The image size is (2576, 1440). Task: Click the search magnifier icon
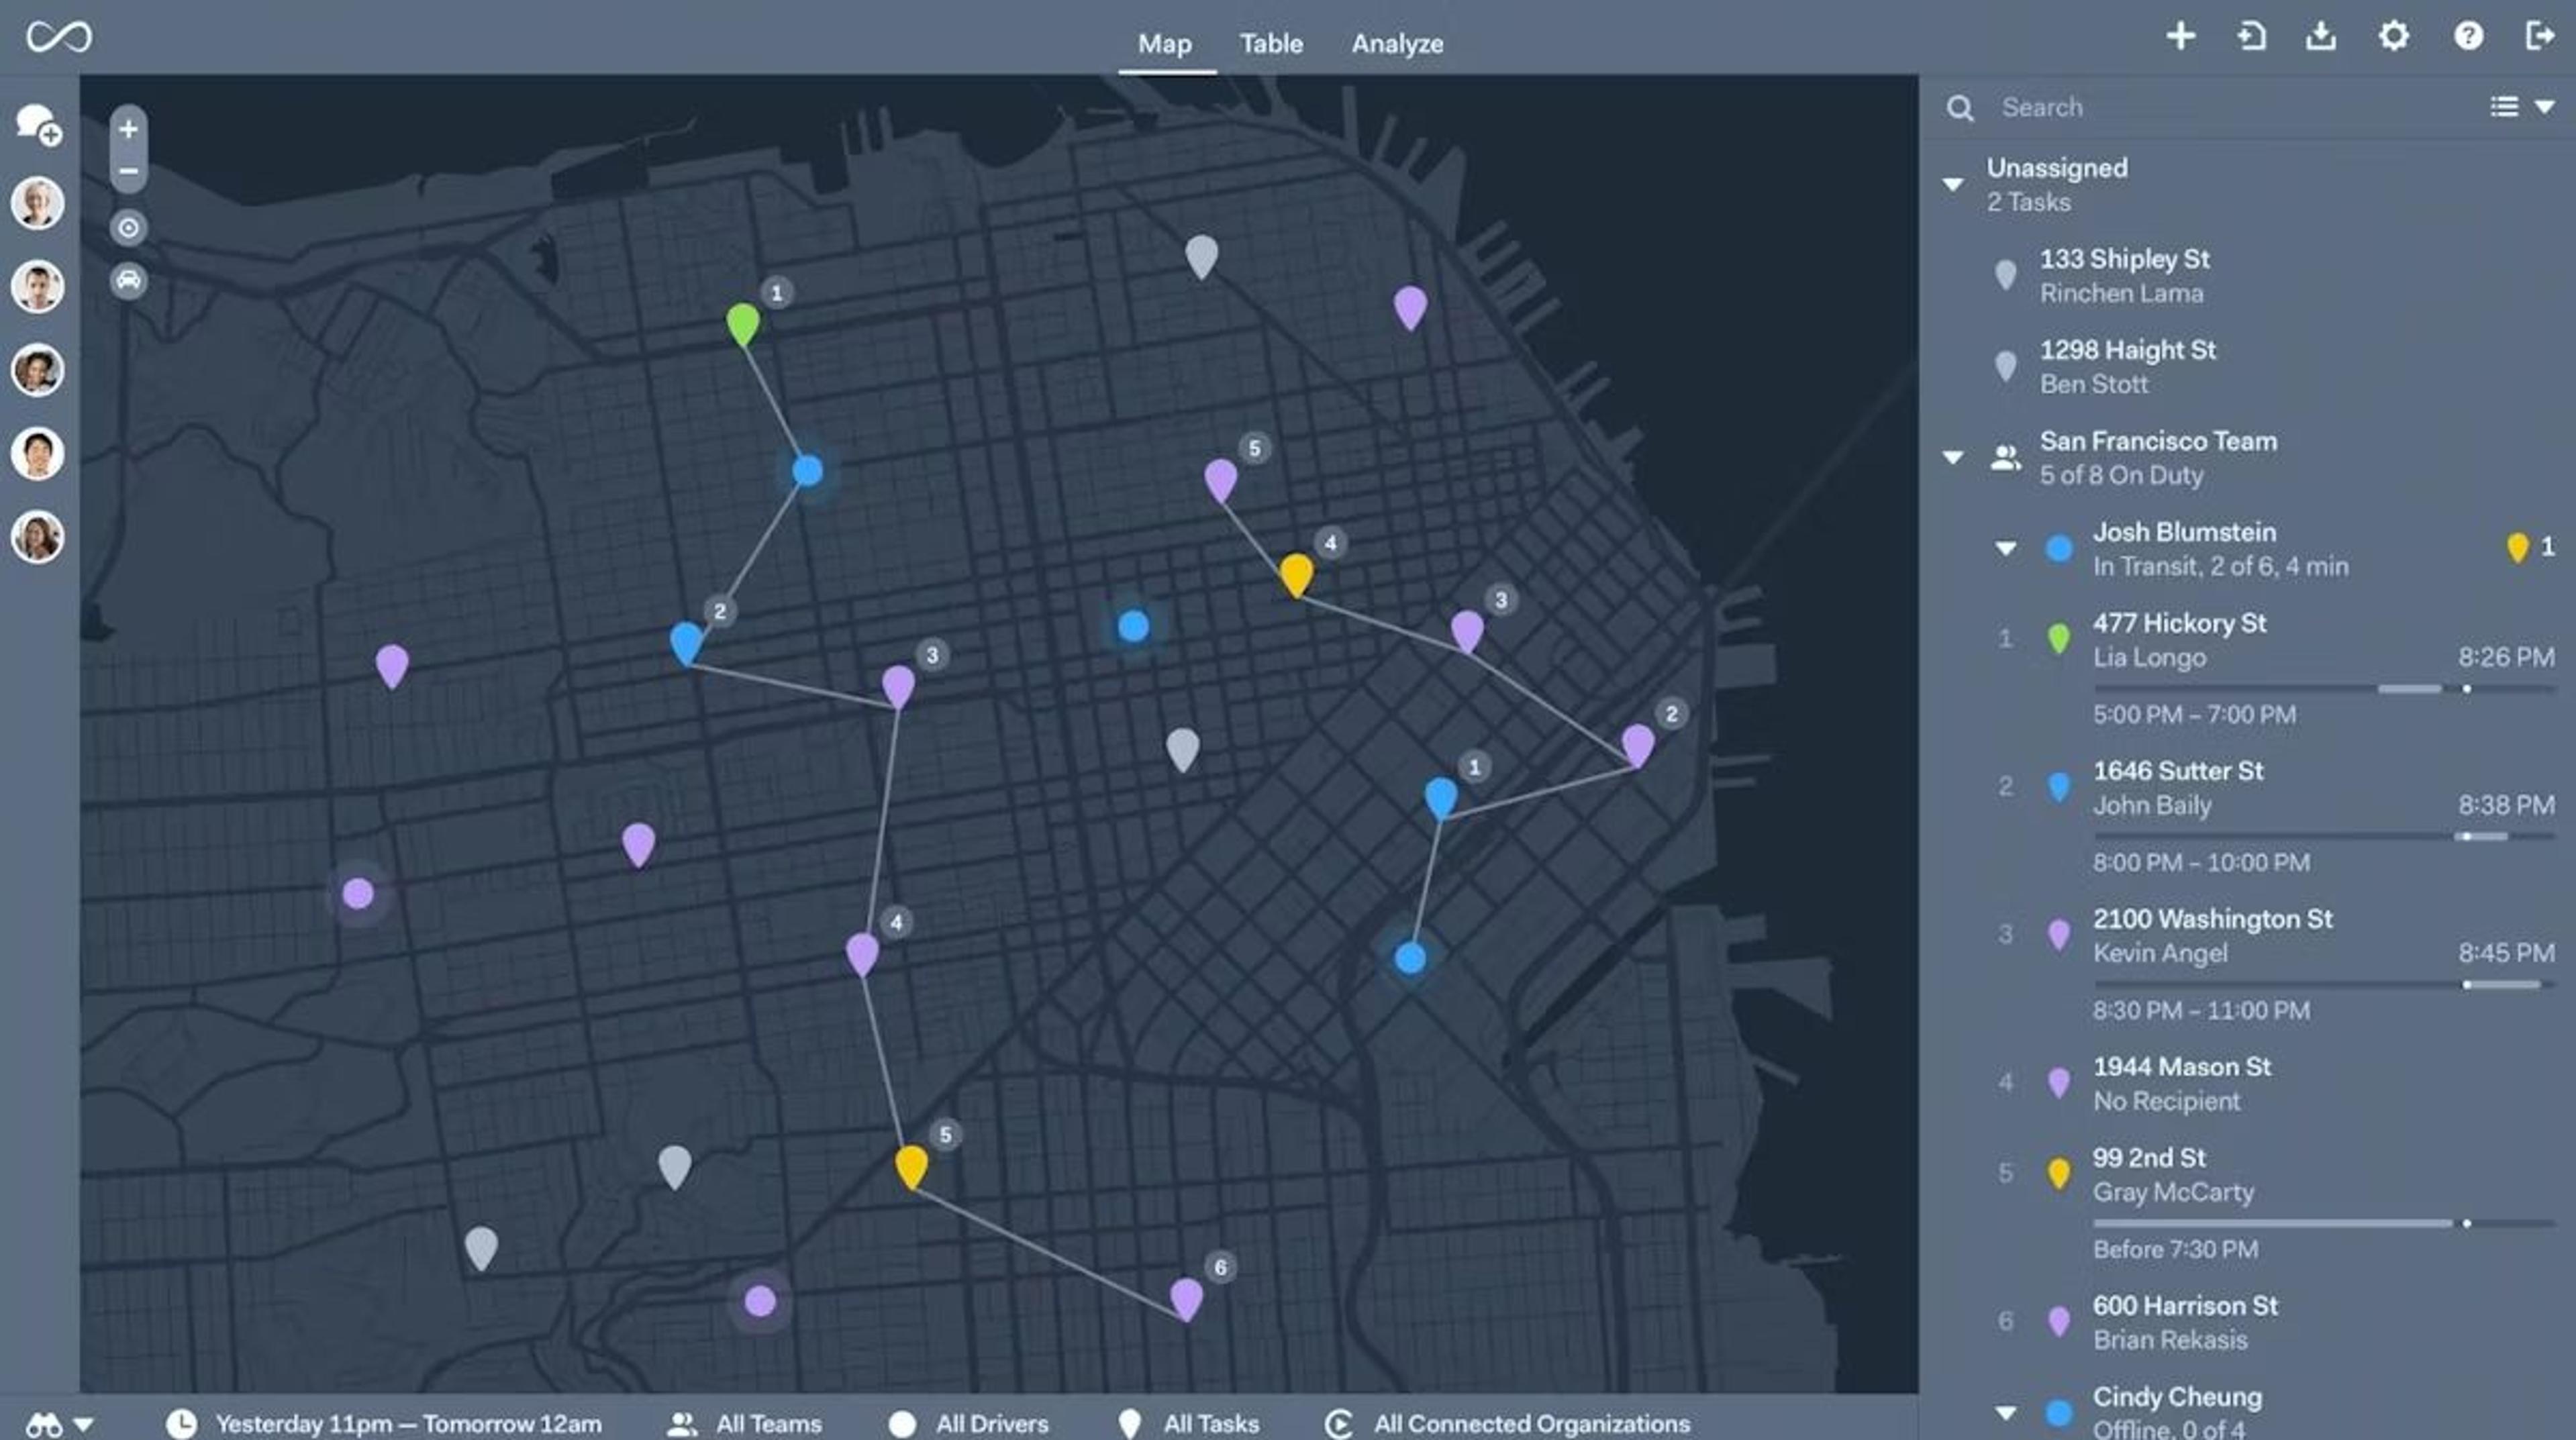pyautogui.click(x=1960, y=108)
